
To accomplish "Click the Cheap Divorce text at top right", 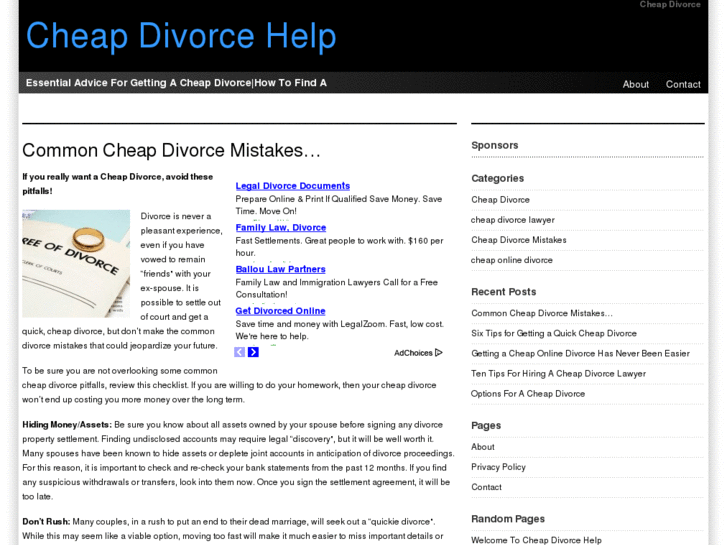I will tap(670, 5).
